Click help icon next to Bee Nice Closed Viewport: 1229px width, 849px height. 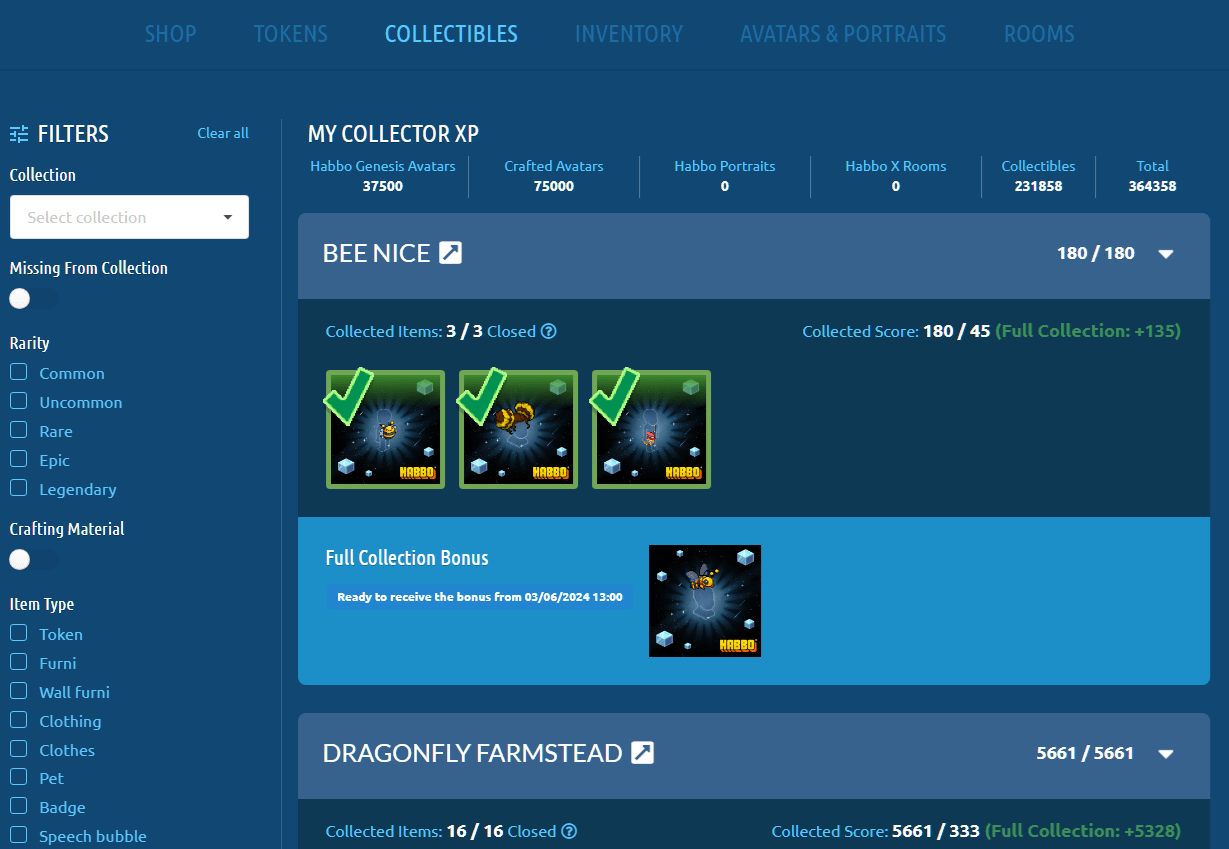tap(548, 332)
